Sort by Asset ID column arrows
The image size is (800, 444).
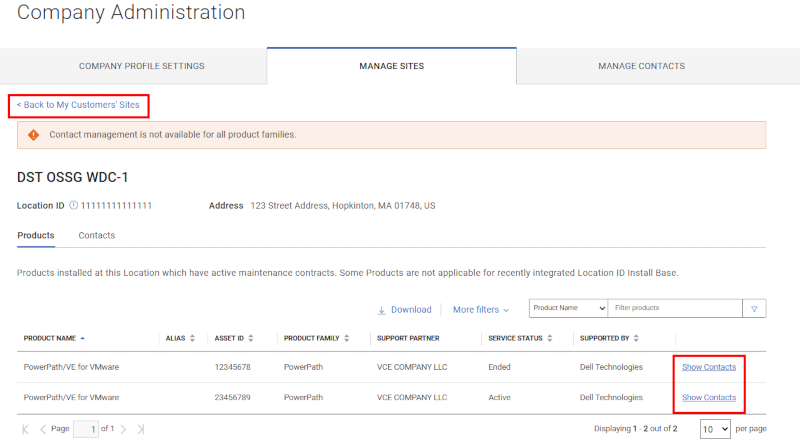coord(252,338)
